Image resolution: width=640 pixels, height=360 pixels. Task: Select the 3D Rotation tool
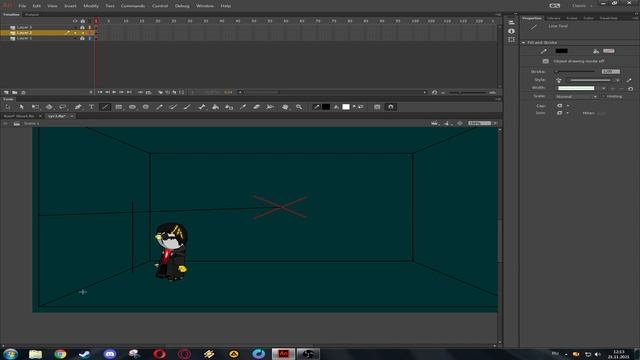tap(49, 107)
